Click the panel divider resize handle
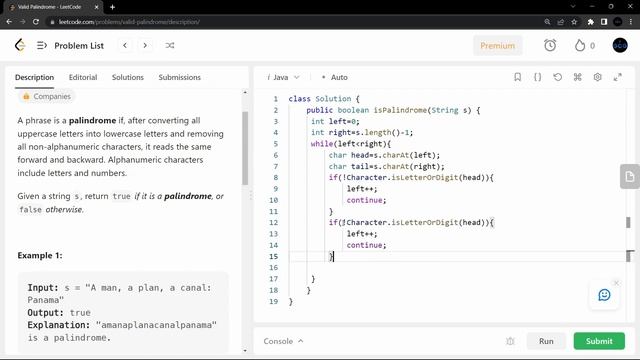The width and height of the screenshot is (640, 360). tap(251, 196)
